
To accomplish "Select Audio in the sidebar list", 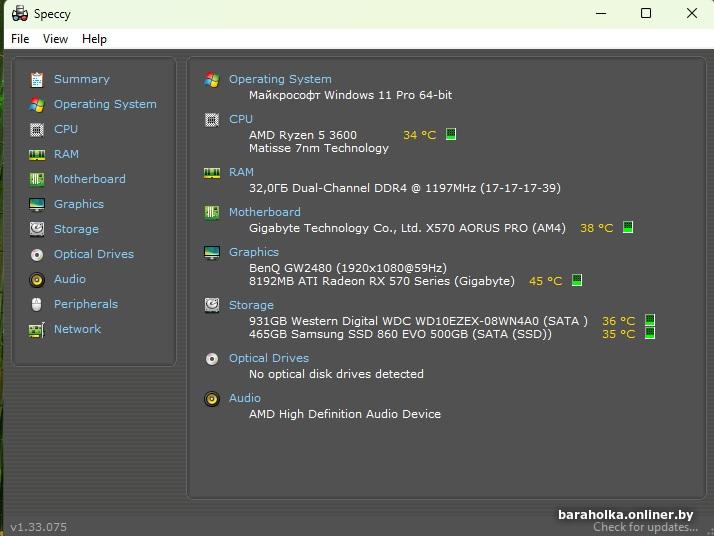I will pos(70,279).
